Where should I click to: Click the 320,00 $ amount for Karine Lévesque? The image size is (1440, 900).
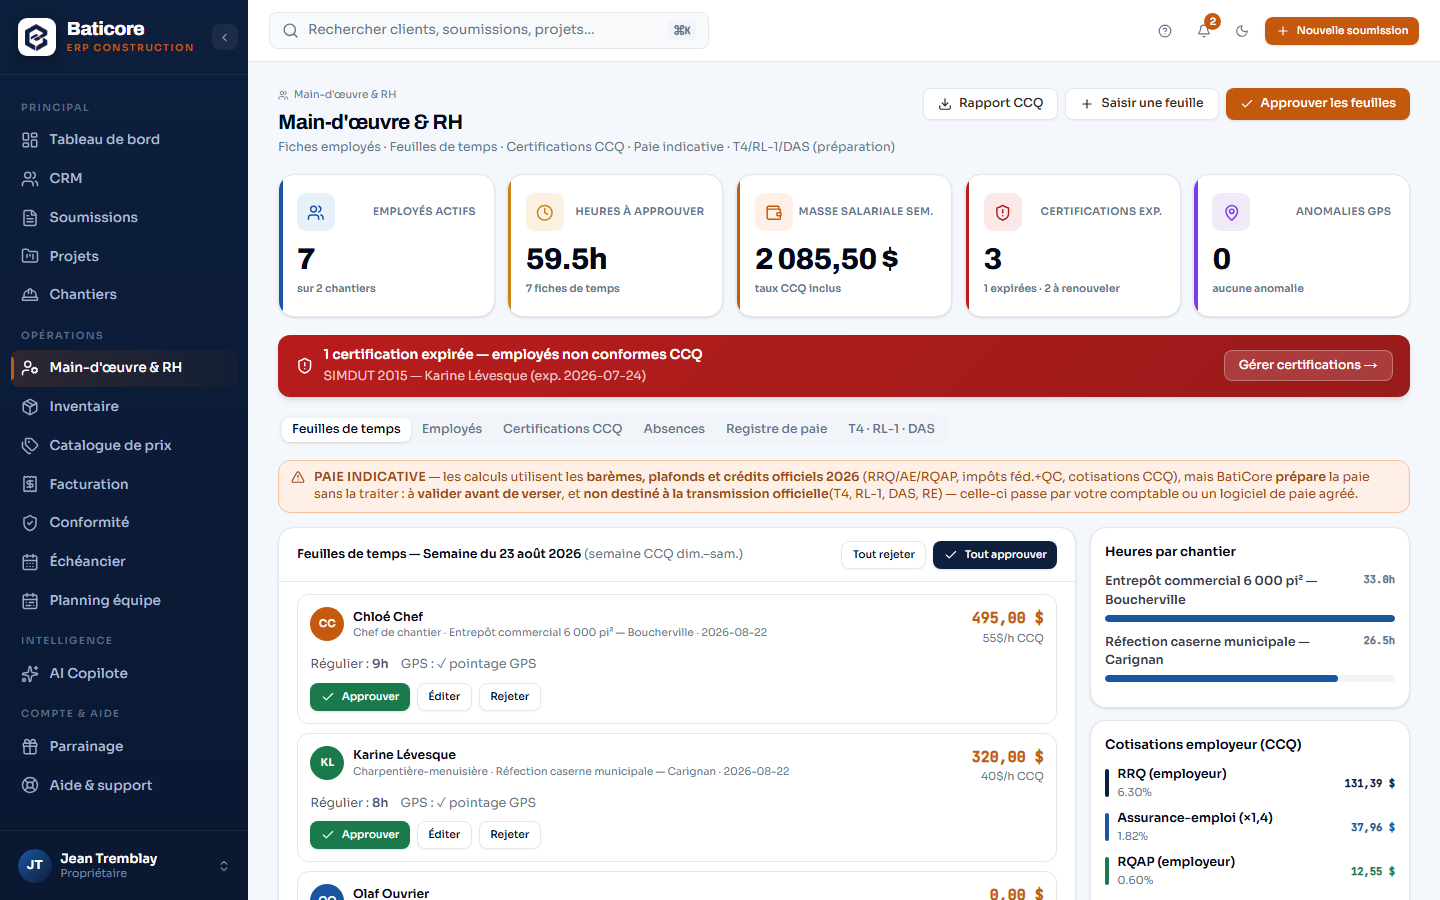[1008, 757]
